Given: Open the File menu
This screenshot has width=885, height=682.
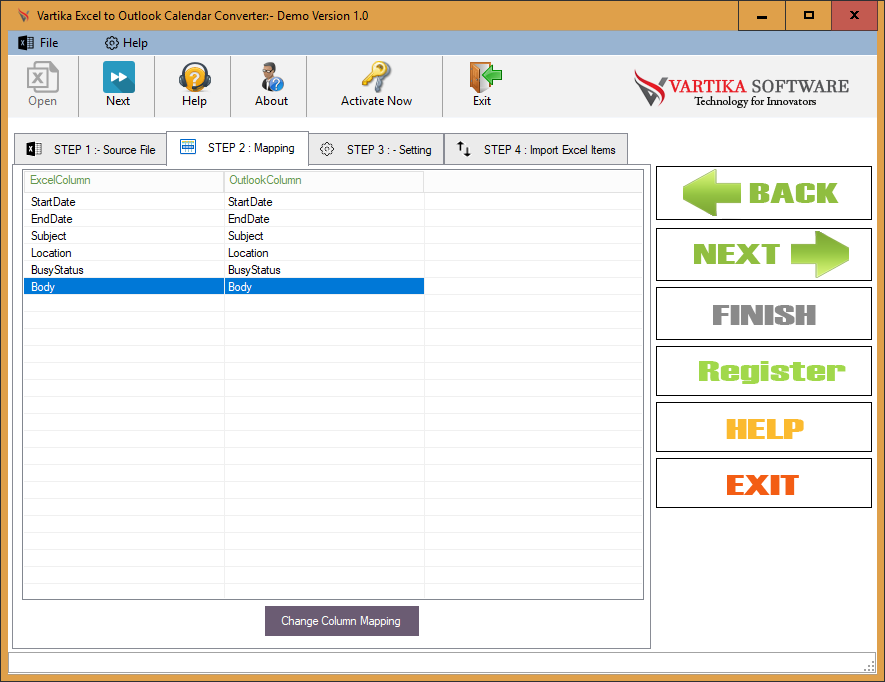Looking at the screenshot, I should pyautogui.click(x=49, y=43).
